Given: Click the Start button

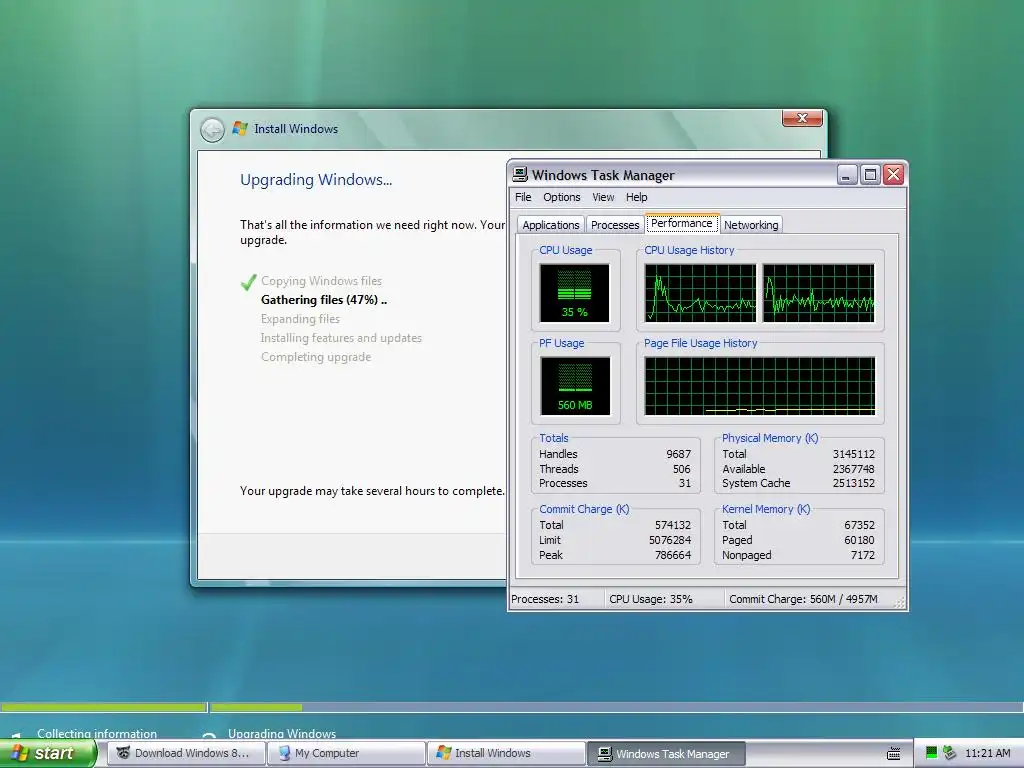Looking at the screenshot, I should 47,753.
